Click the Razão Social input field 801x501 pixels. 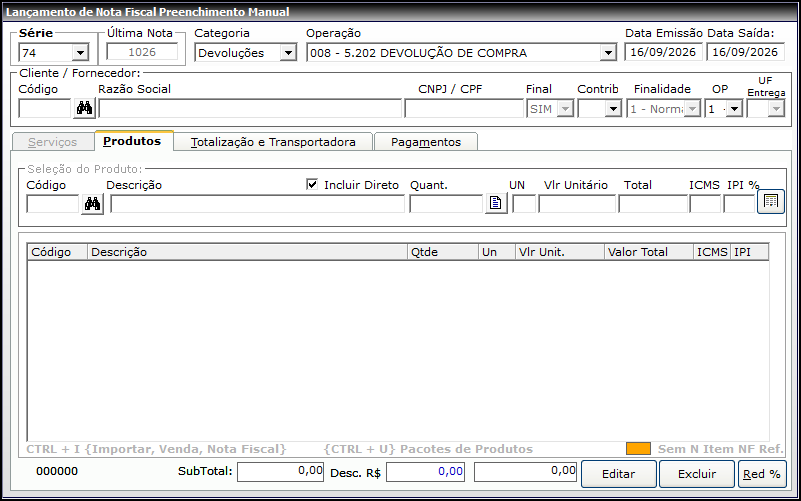coord(250,108)
